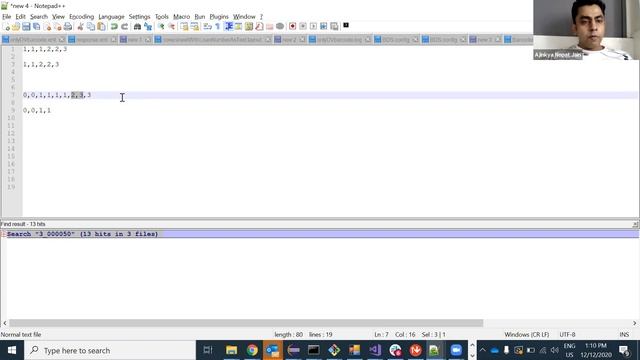640x360 pixels.
Task: Click the Open file toolbar icon
Action: coord(16,27)
